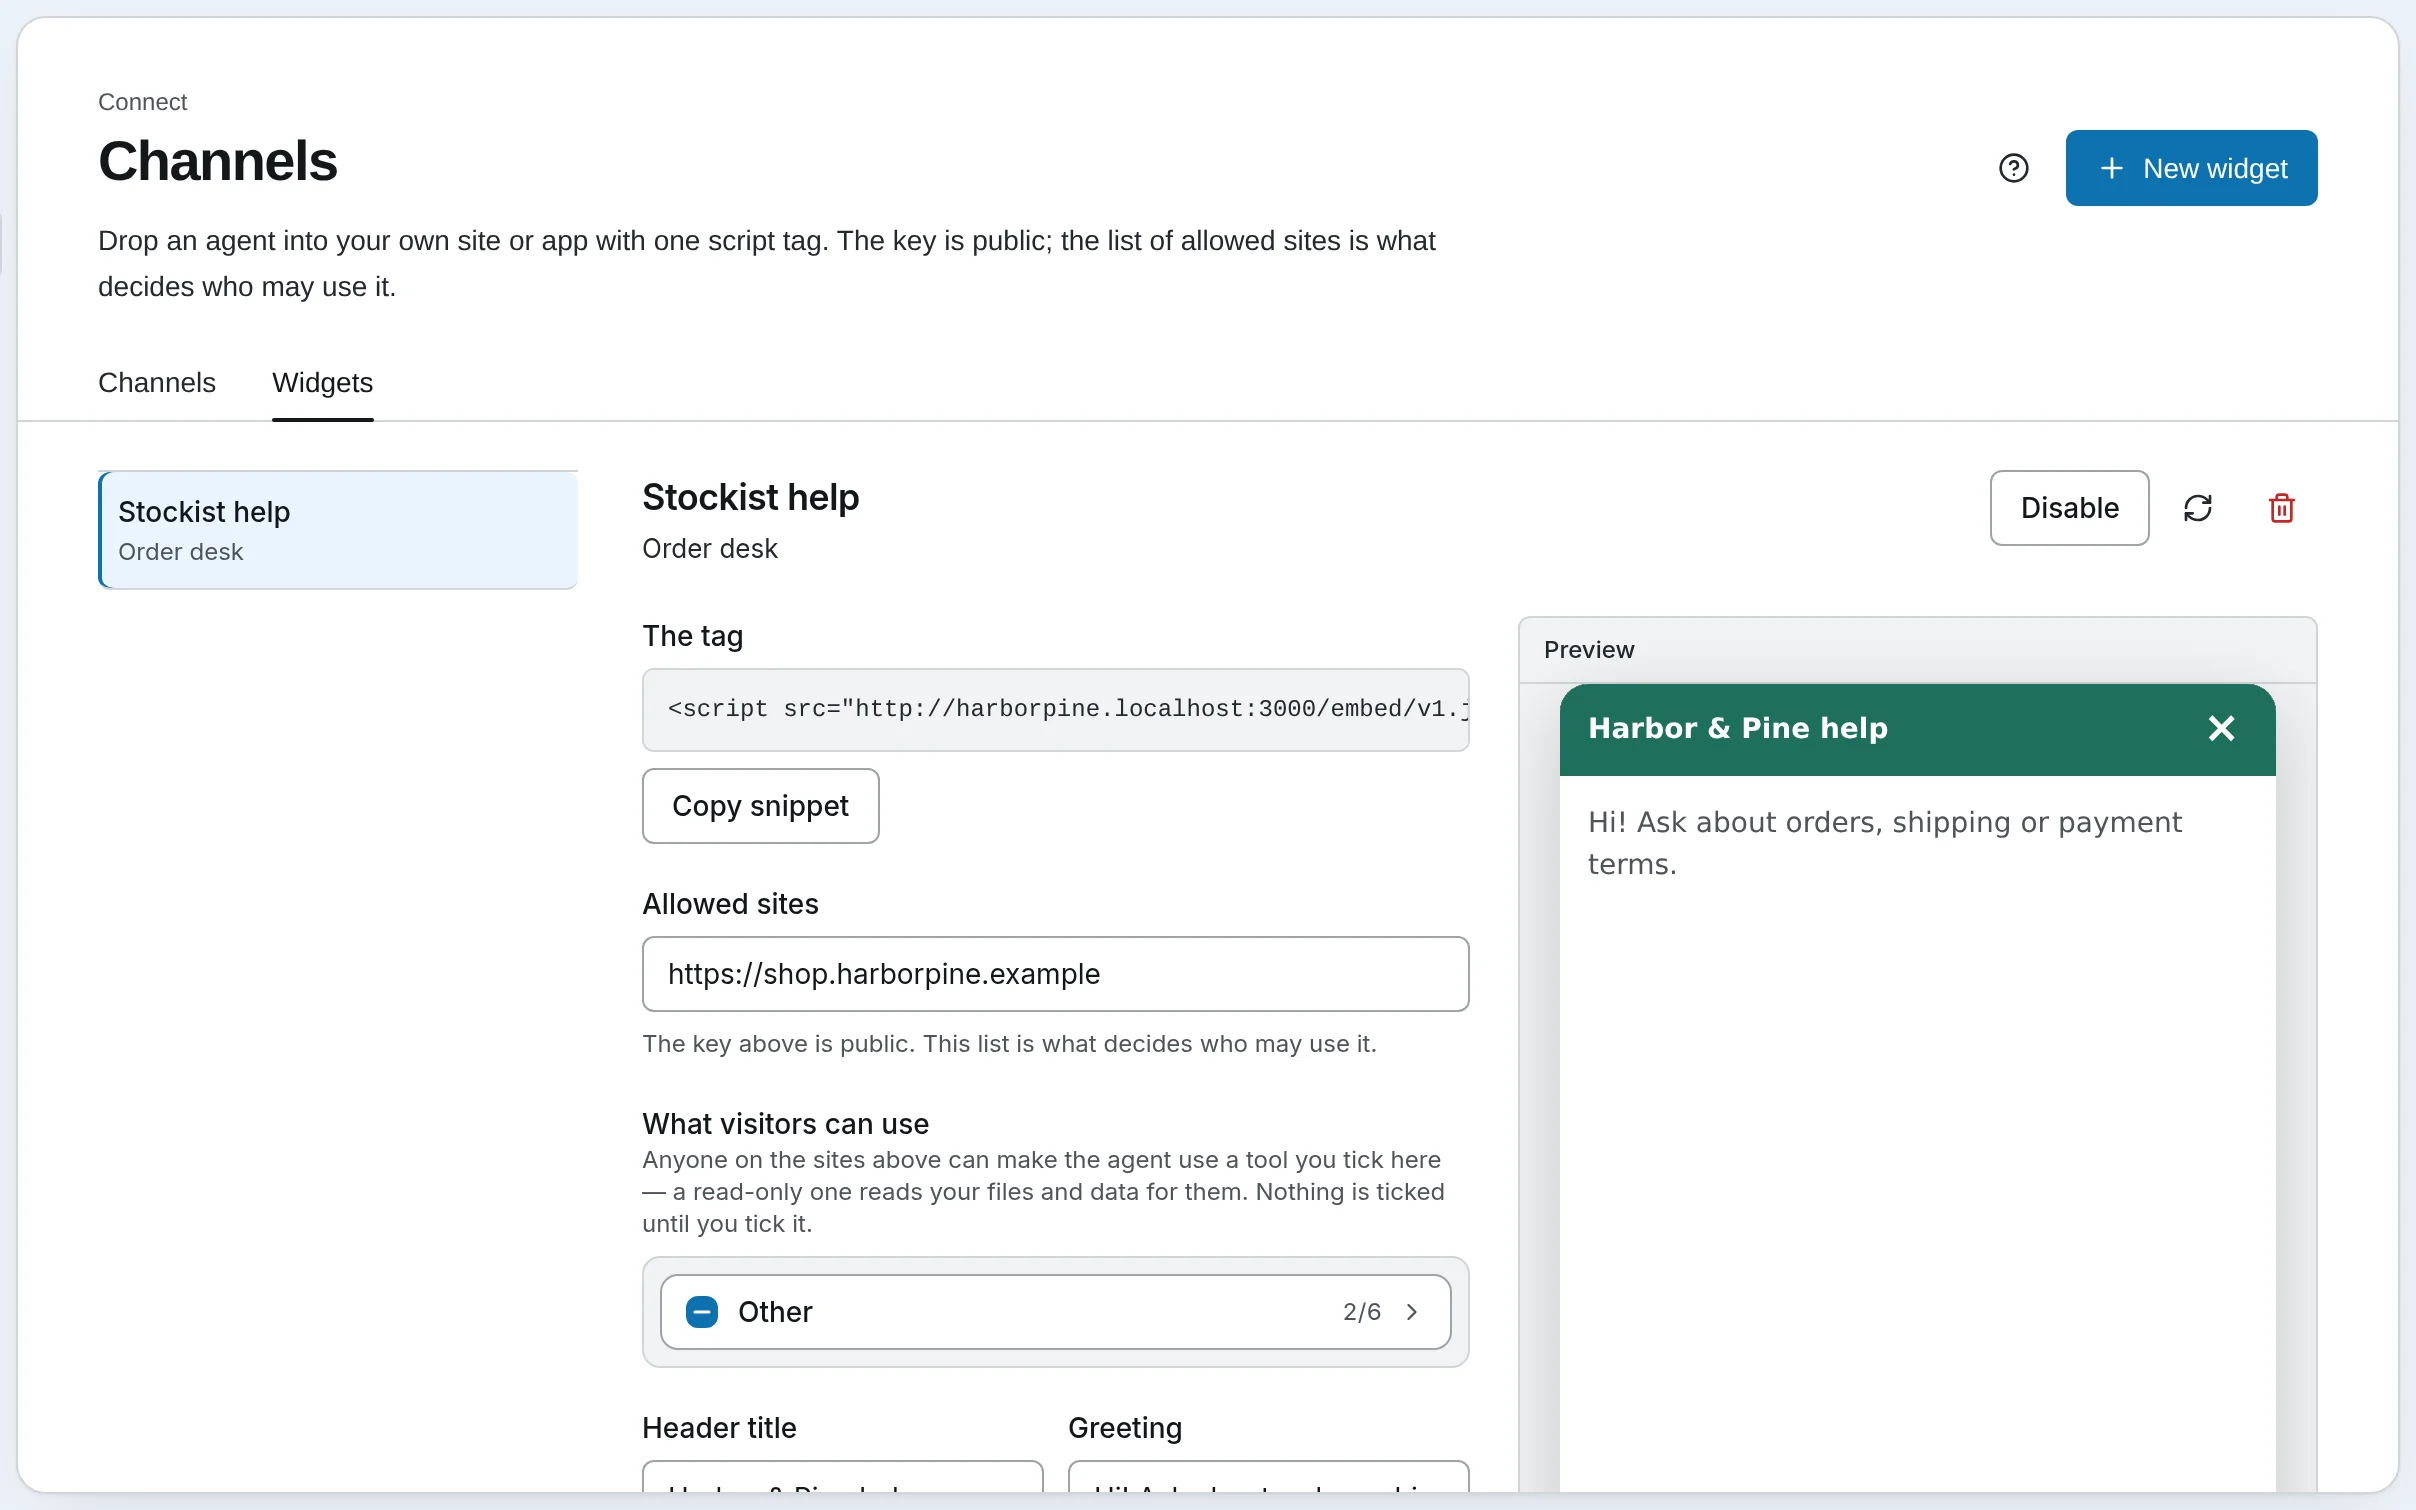Image resolution: width=2416 pixels, height=1510 pixels.
Task: Toggle the Other tools group checkbox
Action: tap(702, 1312)
